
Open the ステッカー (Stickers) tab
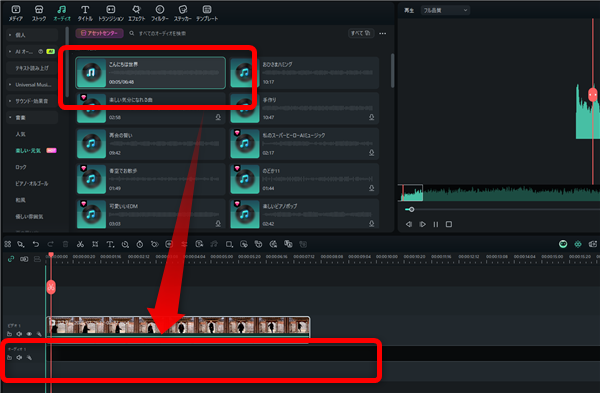tap(183, 13)
